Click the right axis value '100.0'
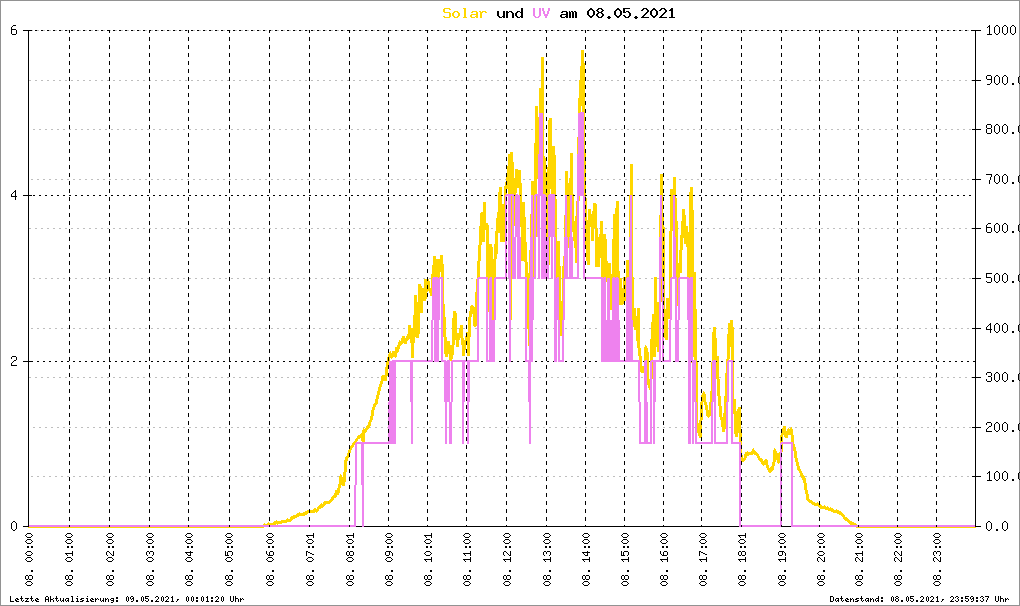This screenshot has width=1020, height=606. pyautogui.click(x=1002, y=477)
